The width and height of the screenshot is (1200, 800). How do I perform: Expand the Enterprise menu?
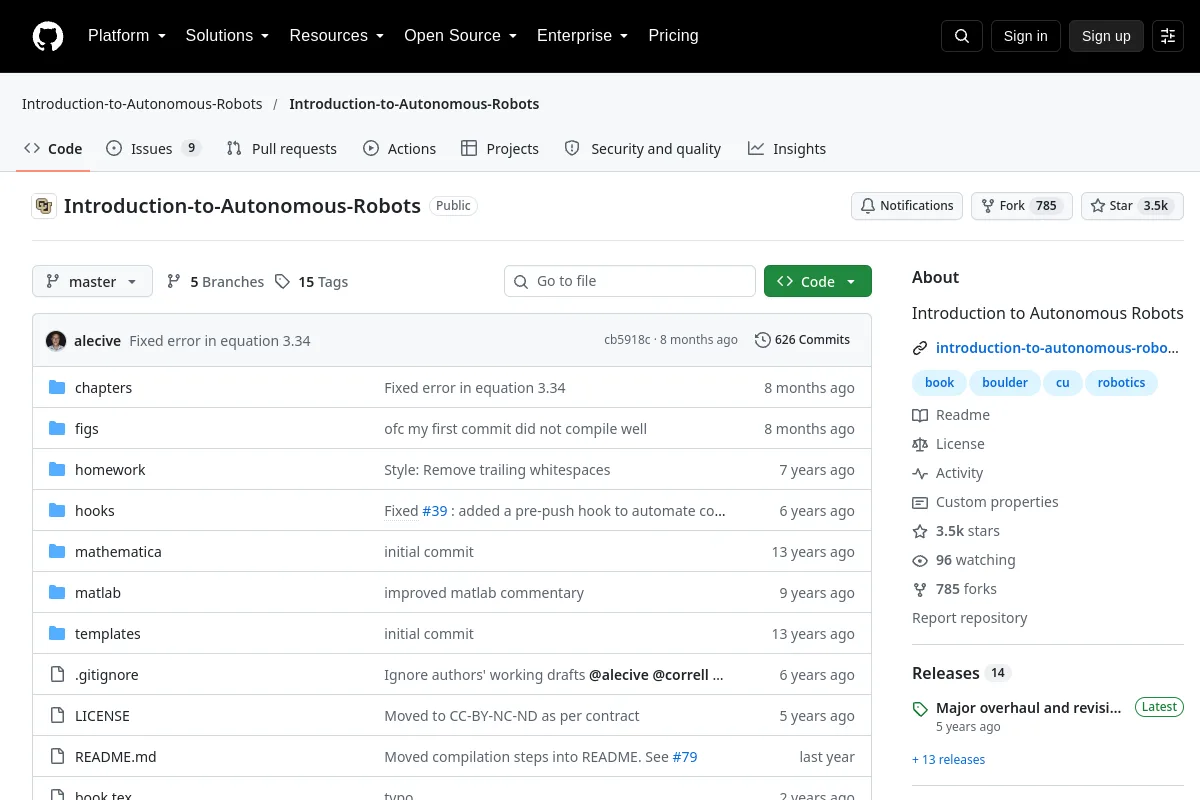pyautogui.click(x=582, y=36)
